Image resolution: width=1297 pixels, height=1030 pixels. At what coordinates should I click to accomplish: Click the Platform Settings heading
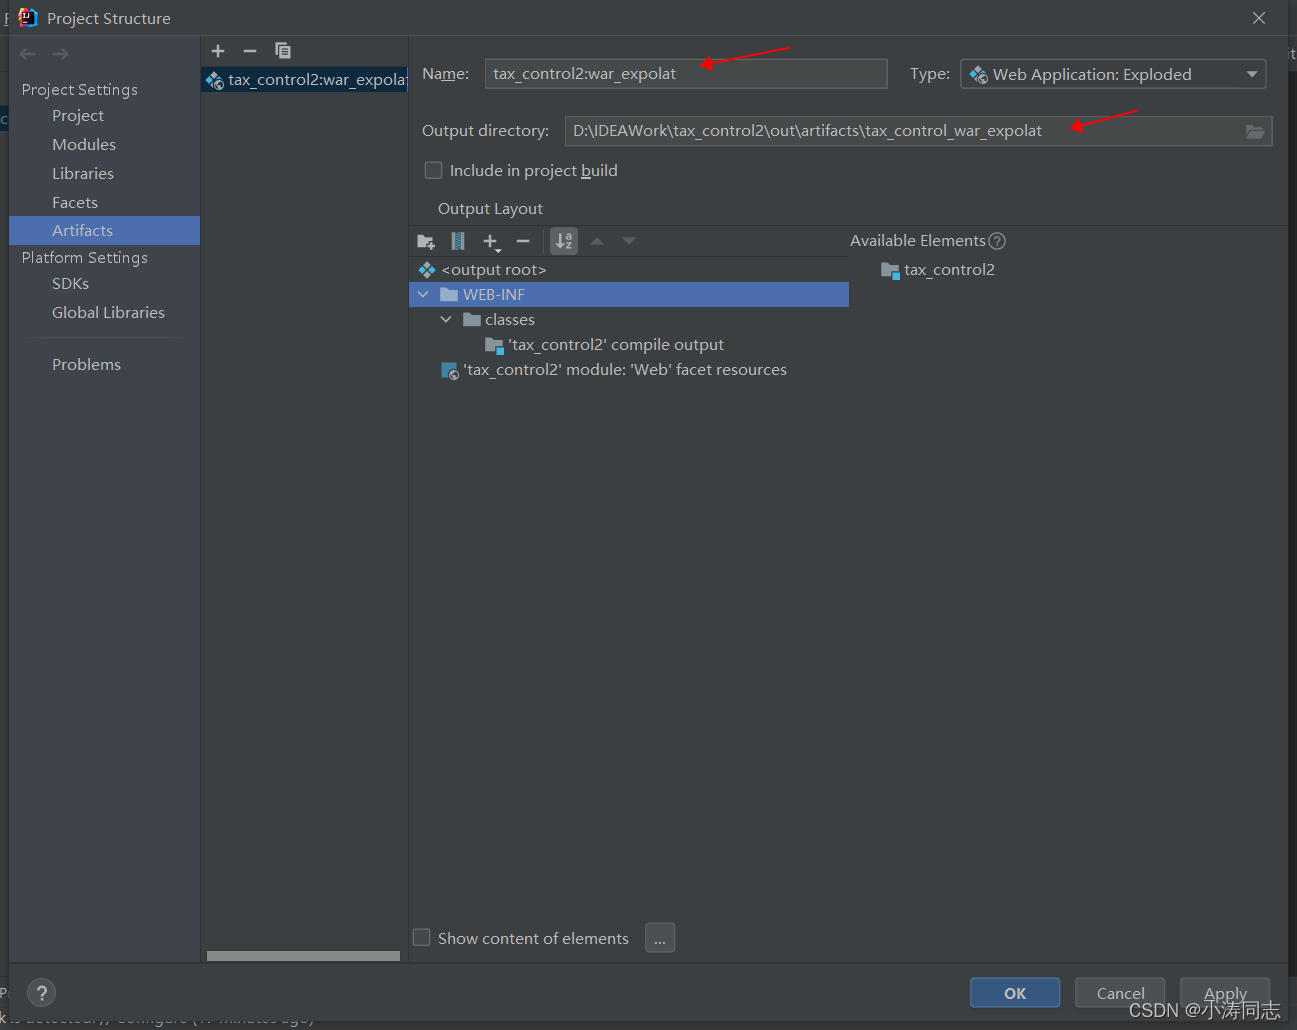click(85, 258)
